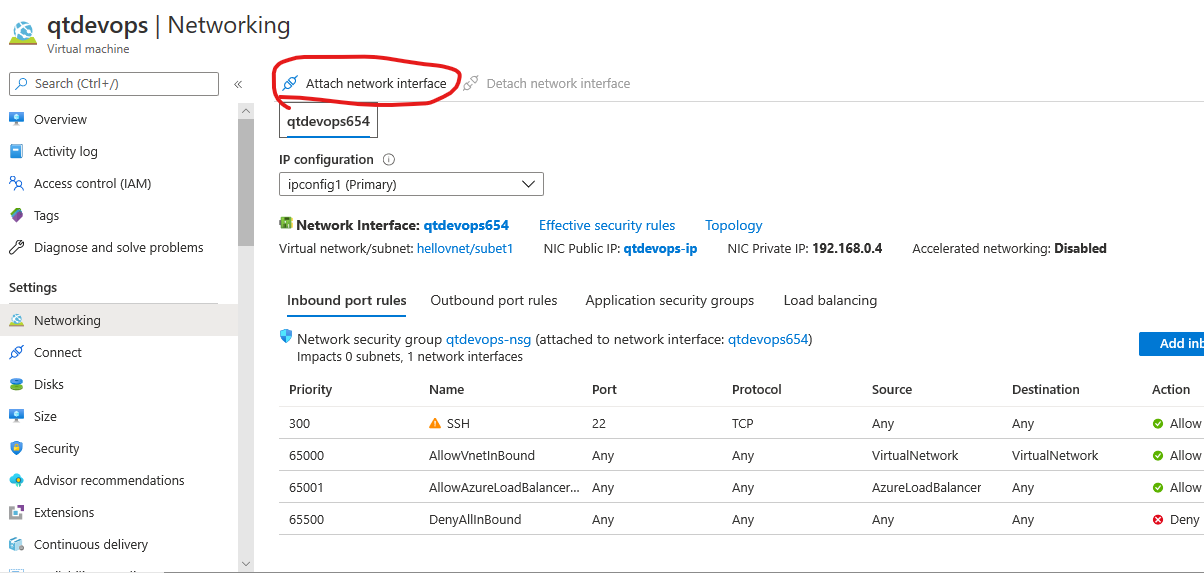Open the qtdevops-ip public IP link
The image size is (1204, 573).
click(x=660, y=248)
